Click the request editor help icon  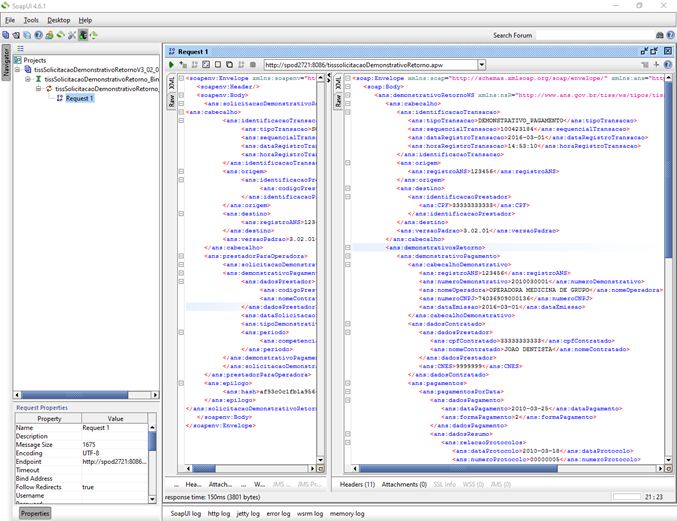(670, 65)
